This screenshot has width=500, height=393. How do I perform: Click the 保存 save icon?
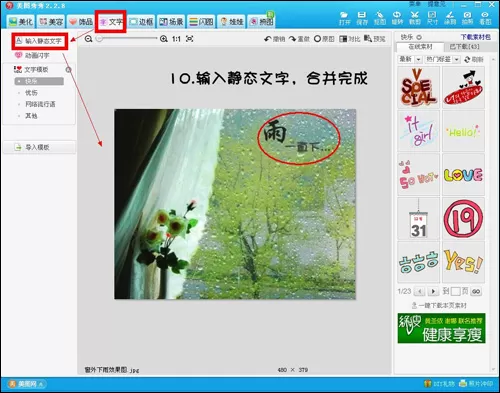[x=362, y=18]
